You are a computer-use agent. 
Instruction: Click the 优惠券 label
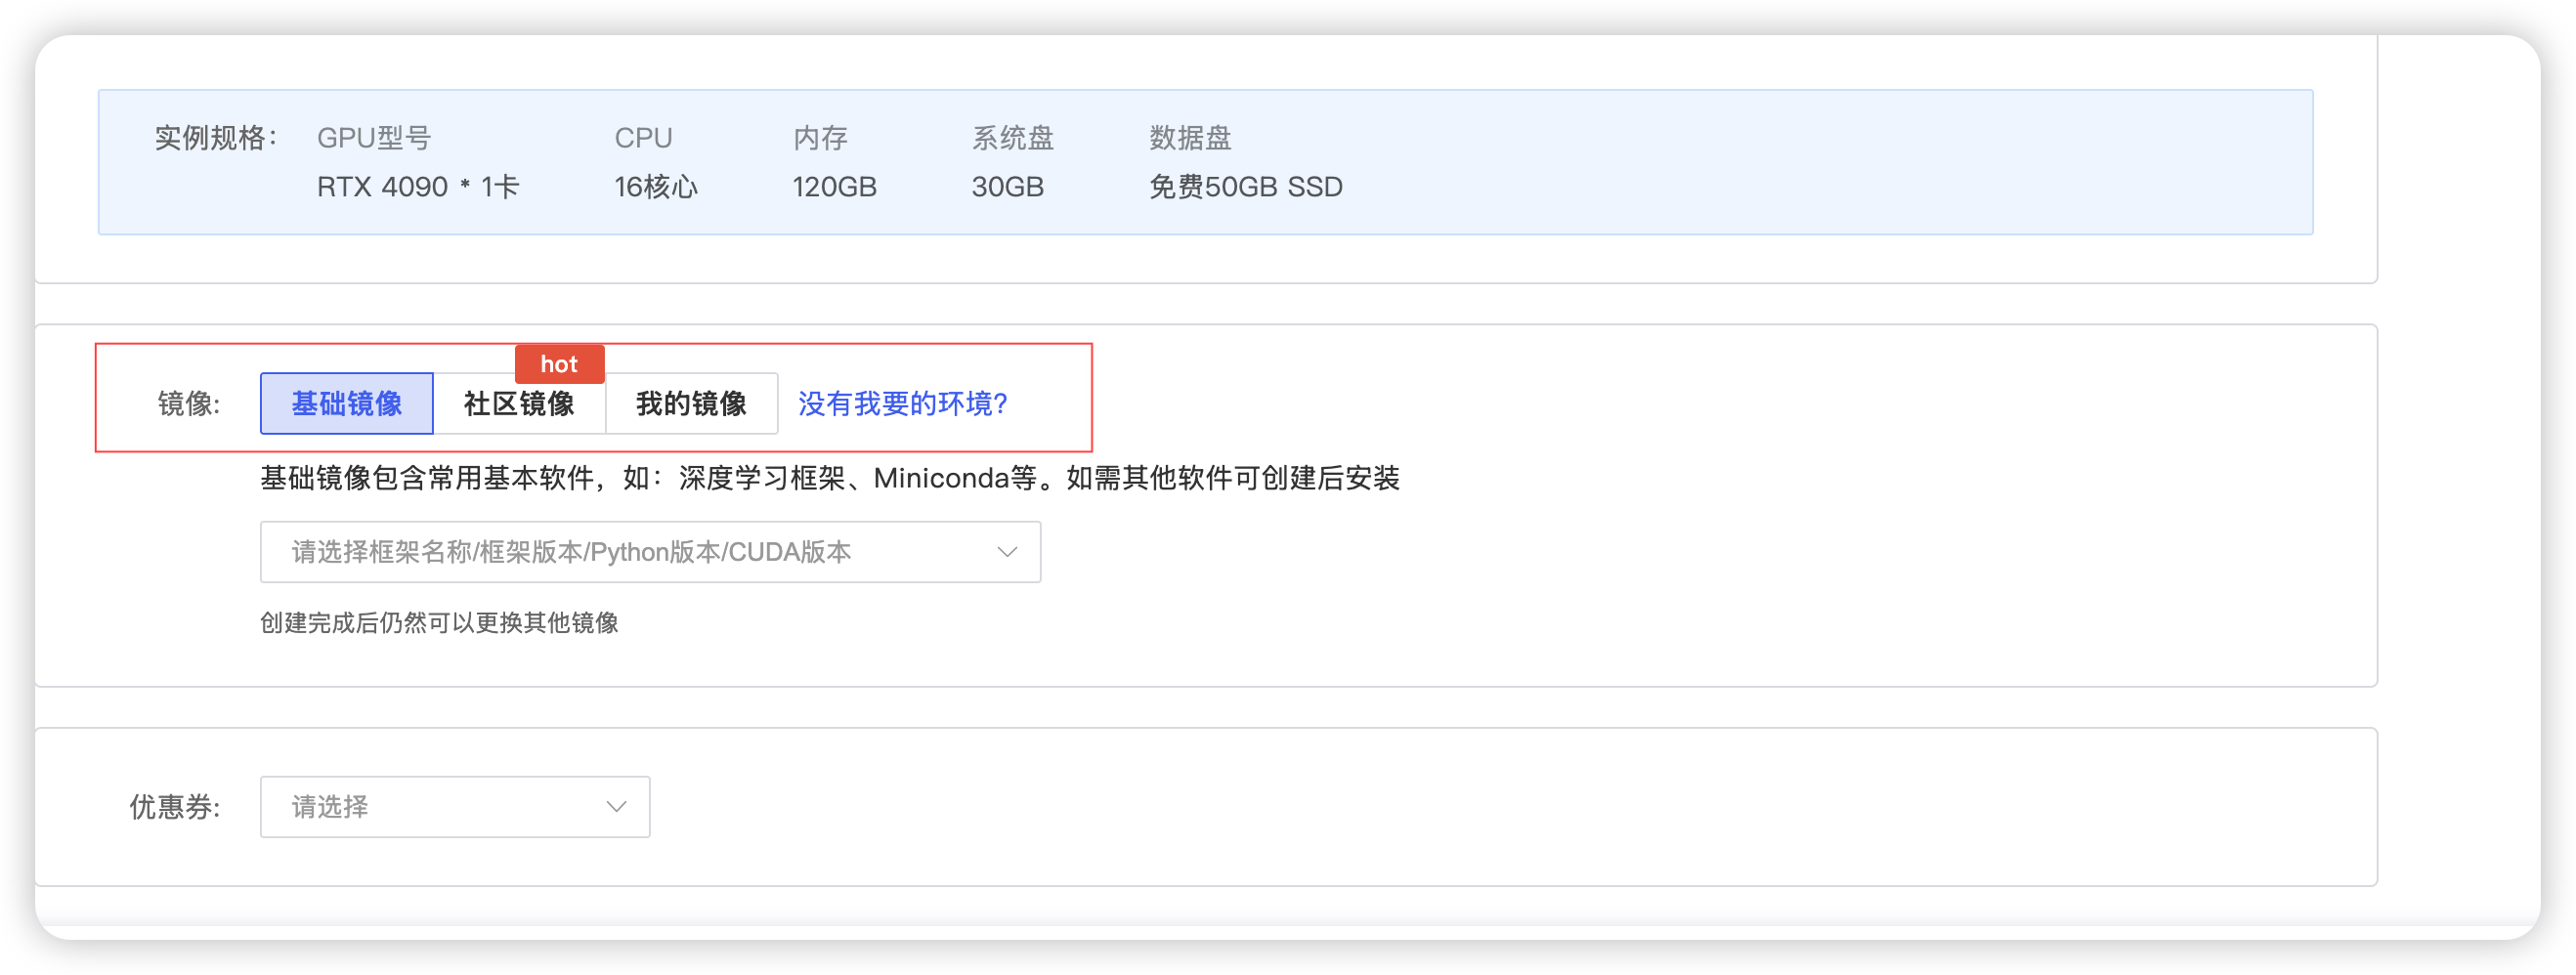pyautogui.click(x=176, y=806)
